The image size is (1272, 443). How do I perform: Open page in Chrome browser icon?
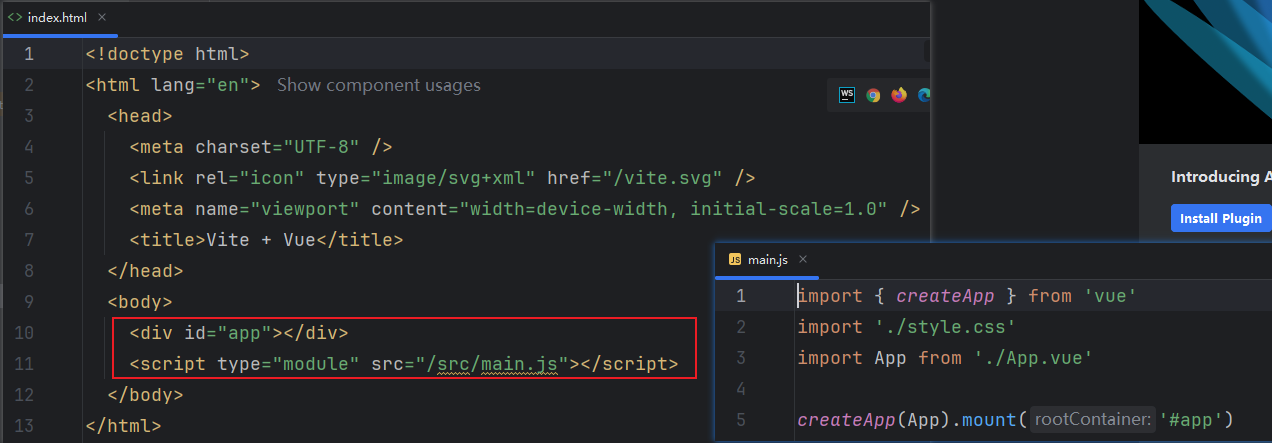point(873,95)
